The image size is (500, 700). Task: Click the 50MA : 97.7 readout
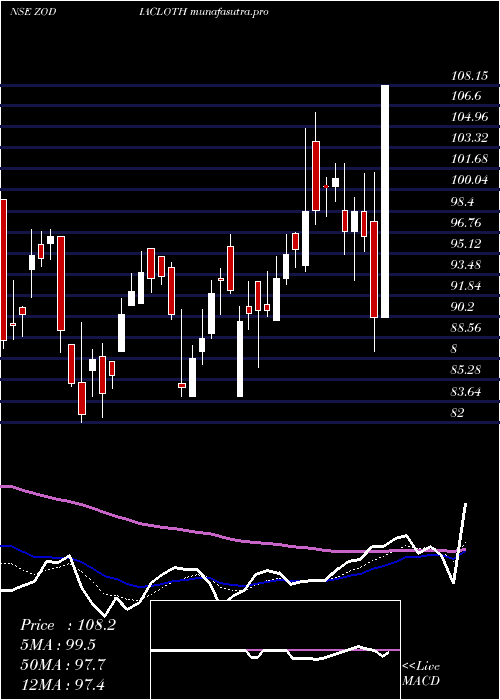[x=63, y=664]
